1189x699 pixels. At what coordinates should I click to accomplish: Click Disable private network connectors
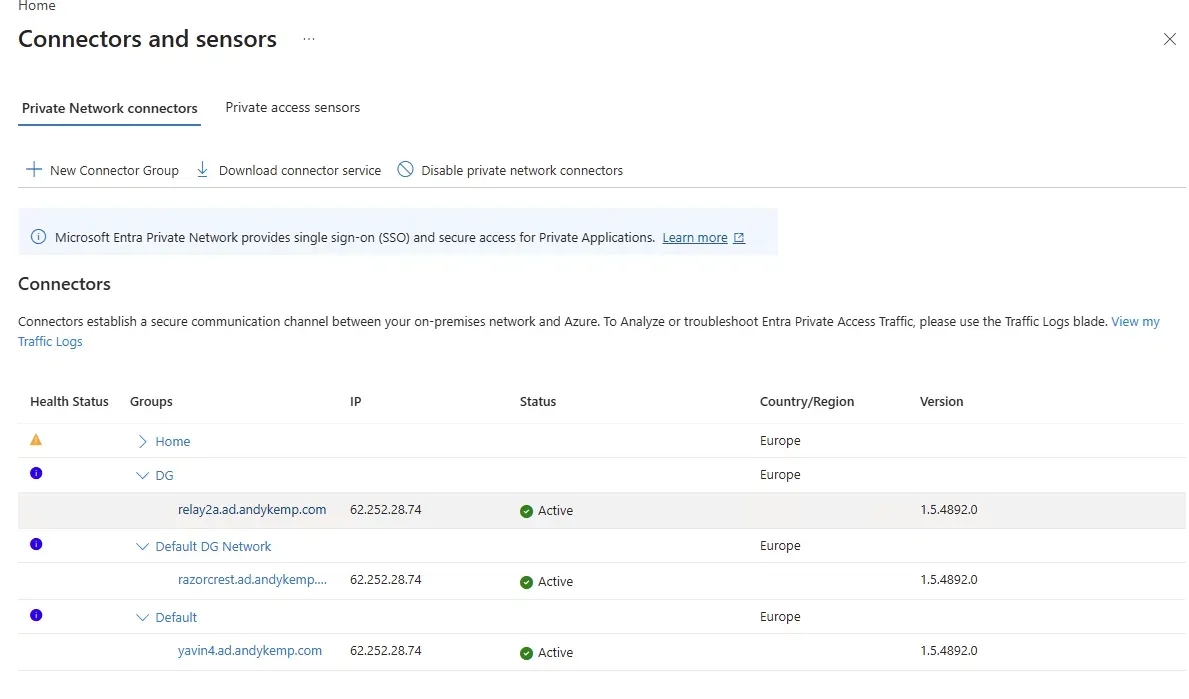point(510,171)
